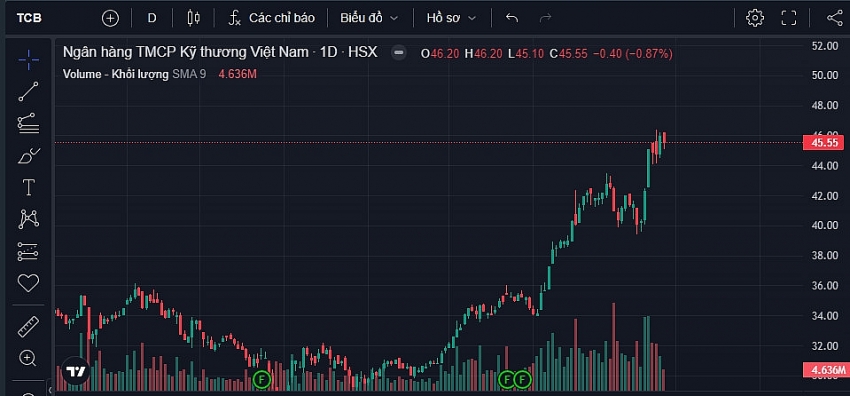The image size is (850, 396).
Task: Open Các chỉ báo indicators menu
Action: (271, 18)
